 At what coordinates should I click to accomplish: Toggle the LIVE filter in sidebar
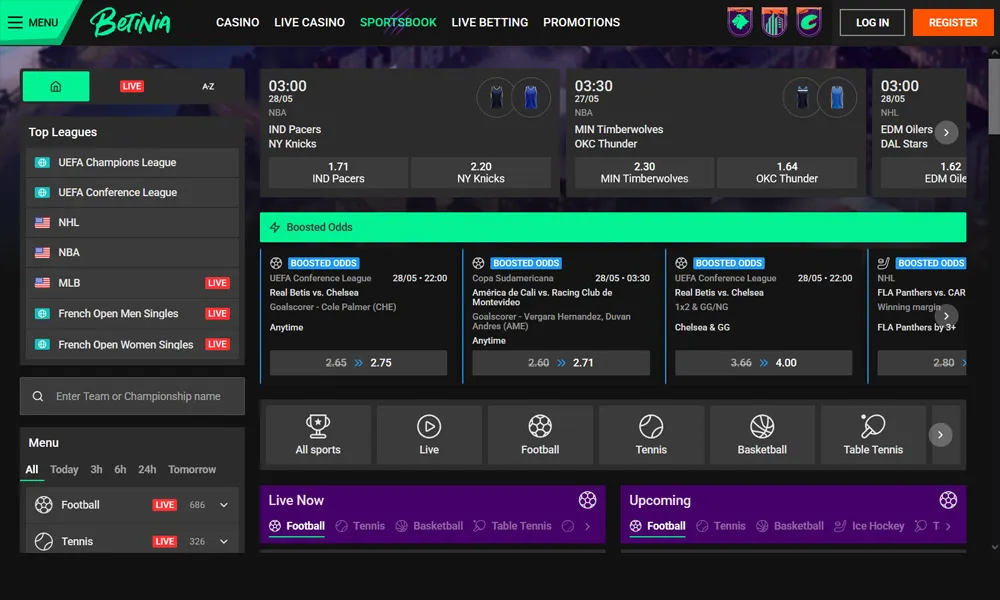[132, 87]
